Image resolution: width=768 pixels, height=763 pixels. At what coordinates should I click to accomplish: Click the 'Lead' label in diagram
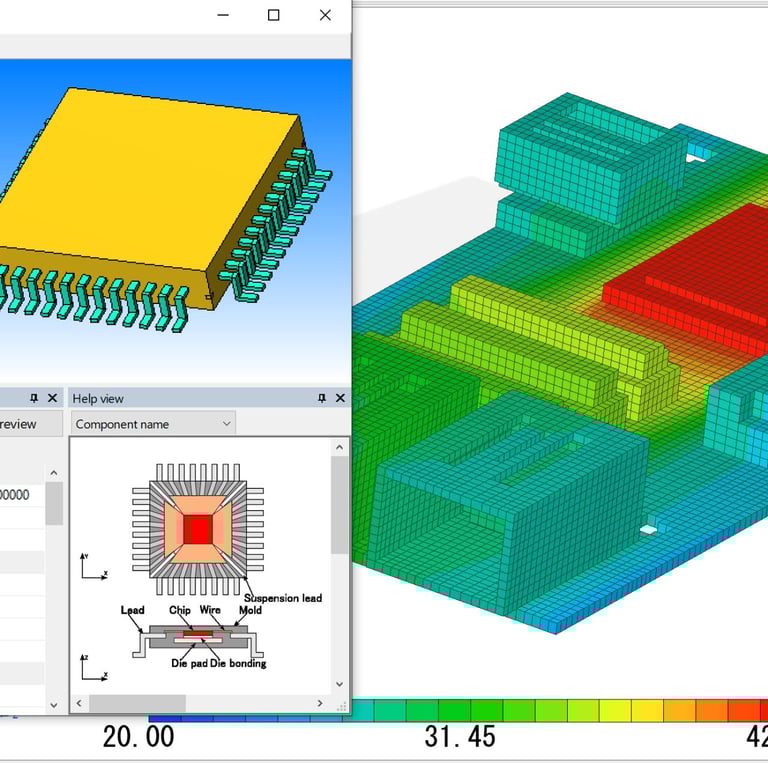pos(132,610)
